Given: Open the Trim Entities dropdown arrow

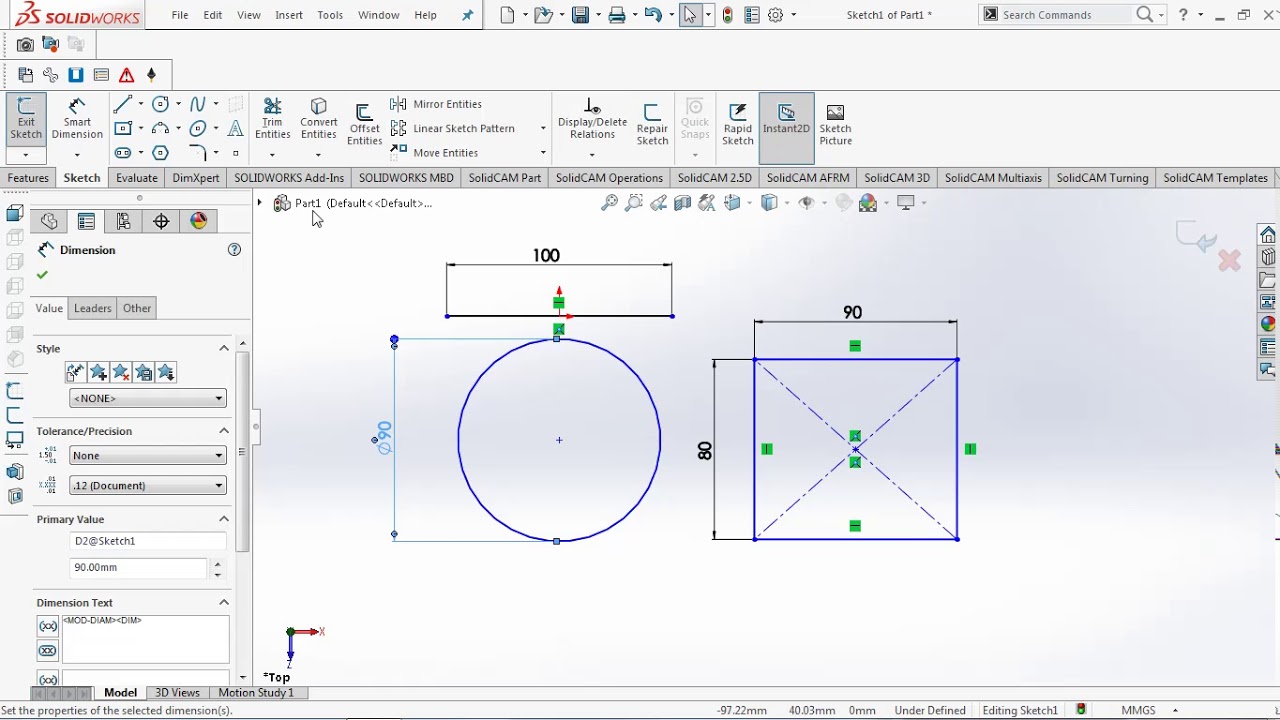Looking at the screenshot, I should [272, 154].
